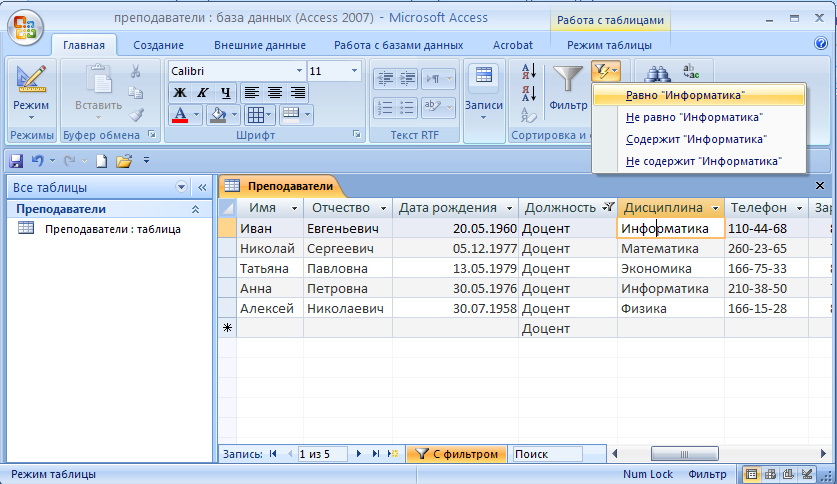Open Дисциплина column filter arrow
The height and width of the screenshot is (484, 837).
pos(715,208)
